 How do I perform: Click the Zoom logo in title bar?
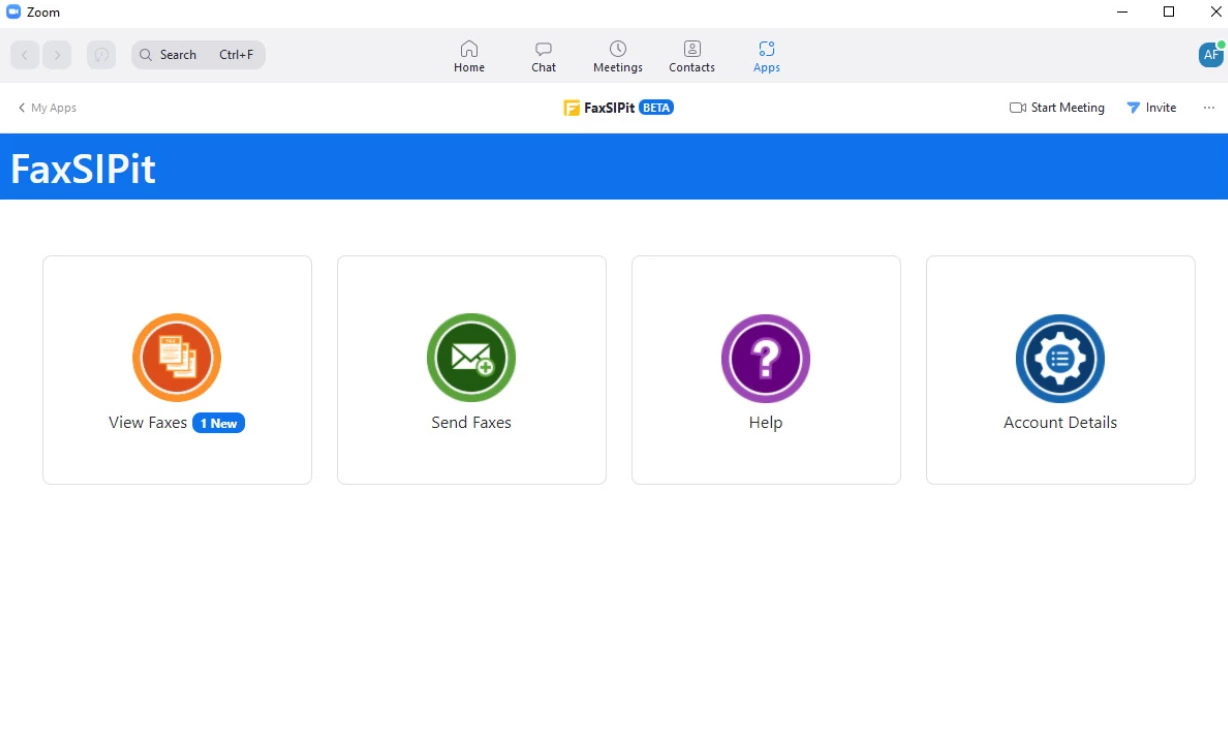pyautogui.click(x=14, y=12)
